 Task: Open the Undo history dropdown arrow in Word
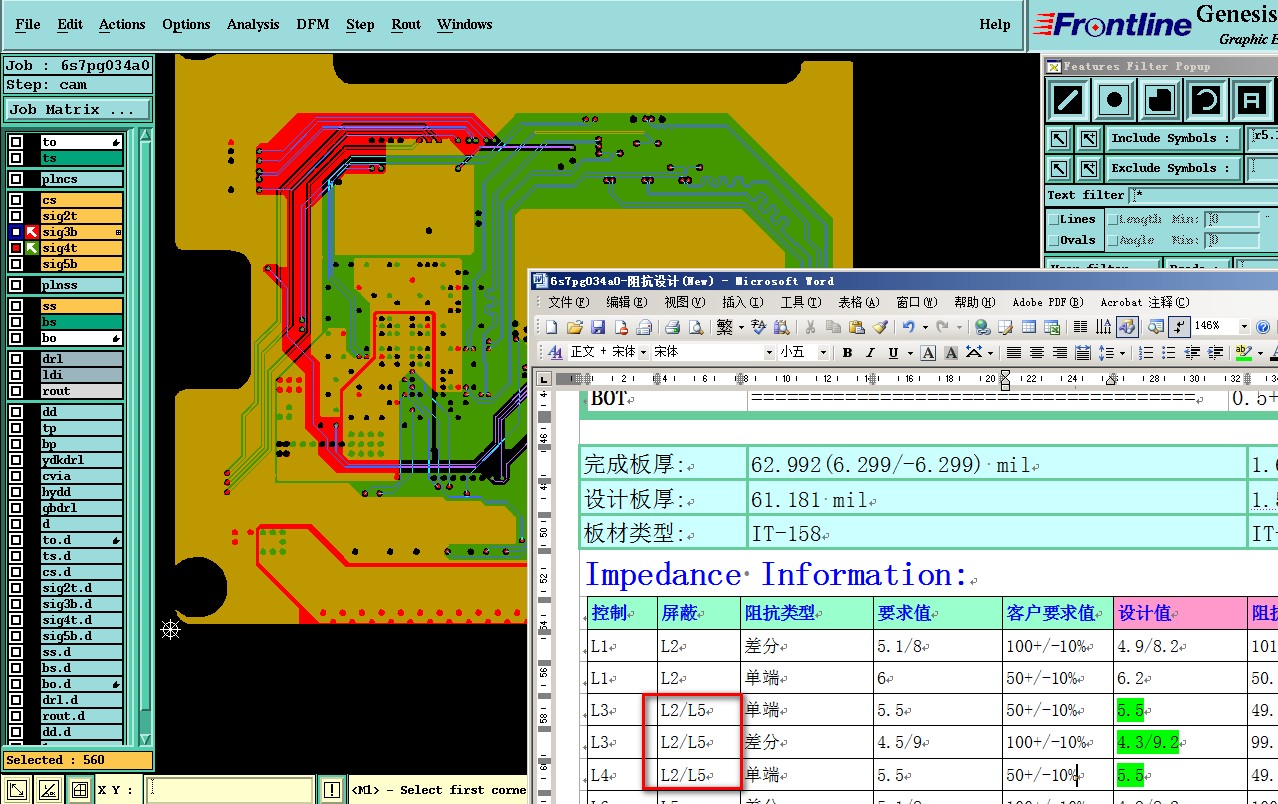coord(924,327)
